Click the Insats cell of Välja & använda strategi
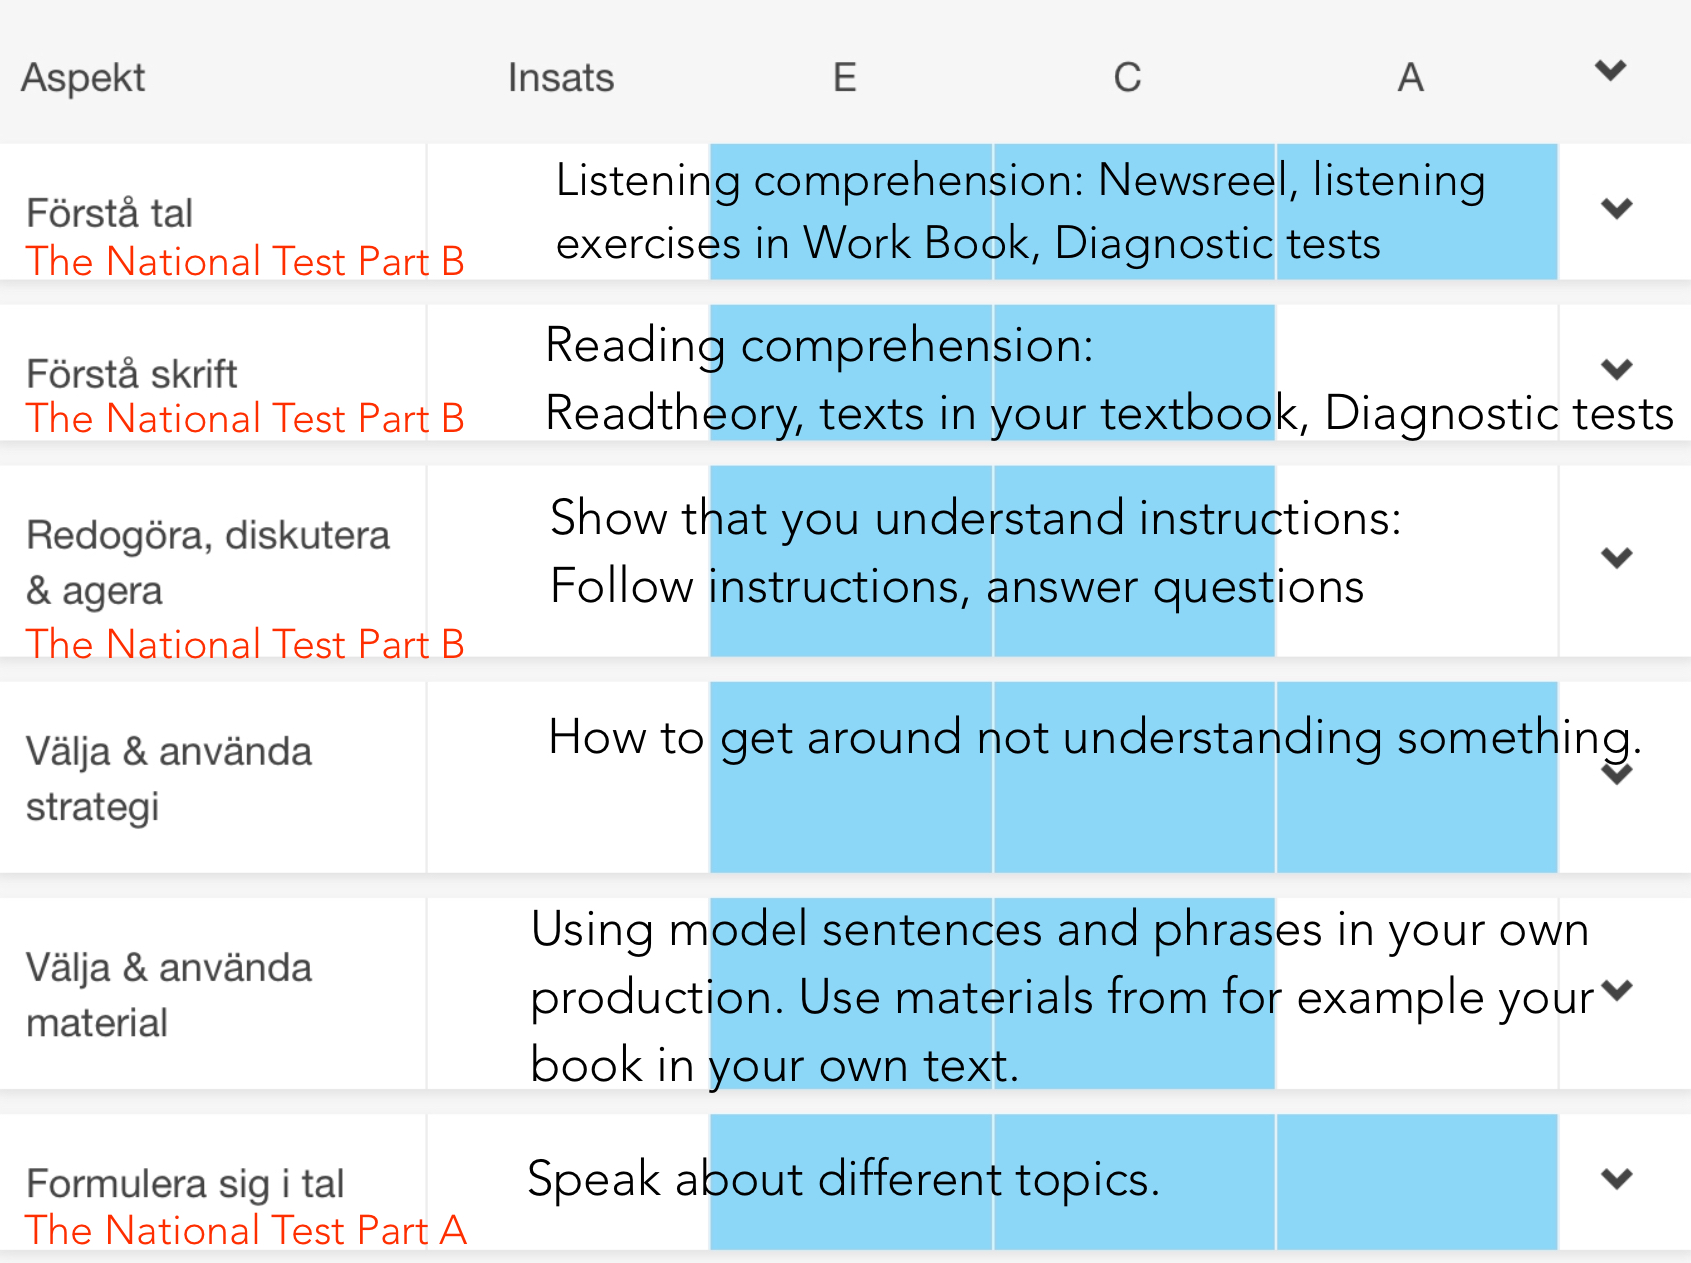 click(x=568, y=777)
